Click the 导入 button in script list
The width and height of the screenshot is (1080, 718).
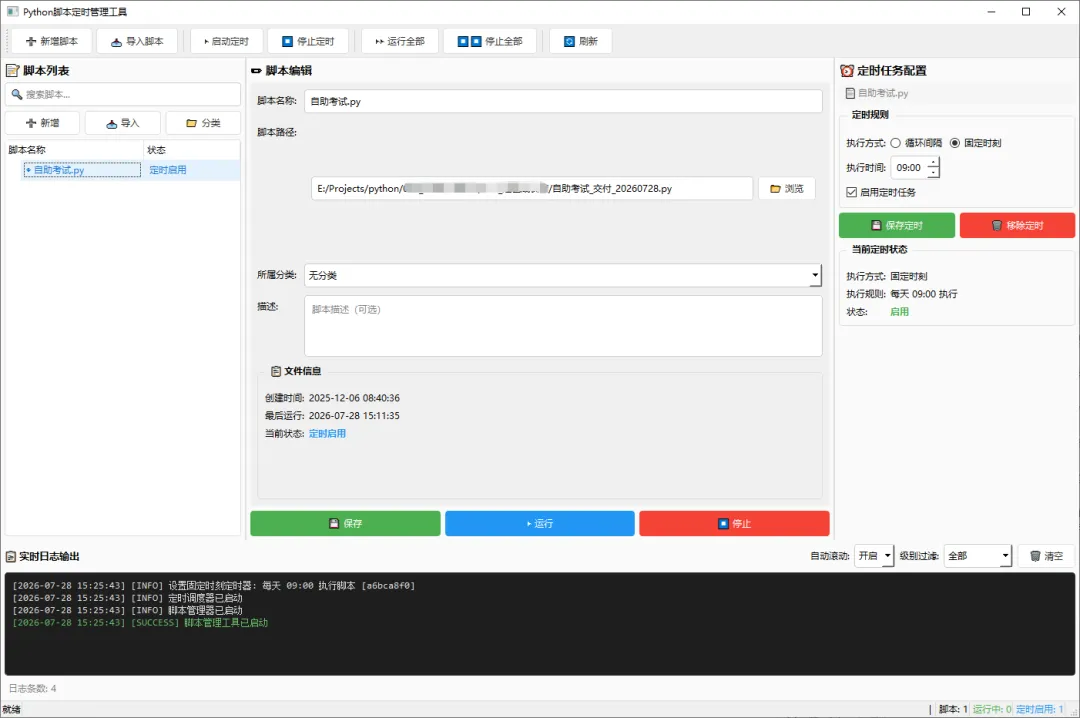[x=123, y=123]
